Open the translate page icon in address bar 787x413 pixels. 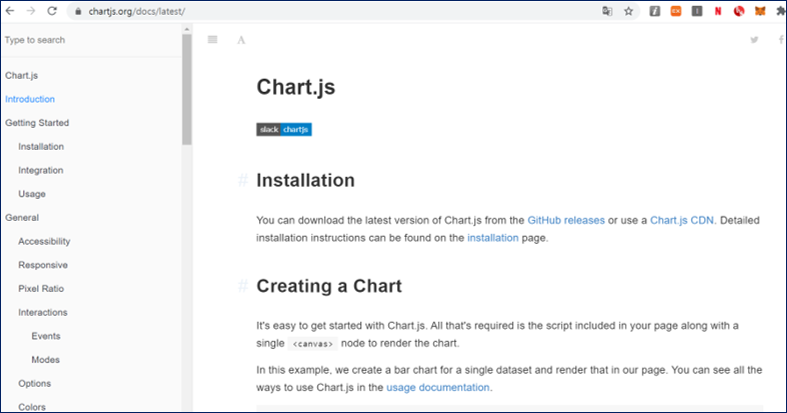(x=607, y=11)
